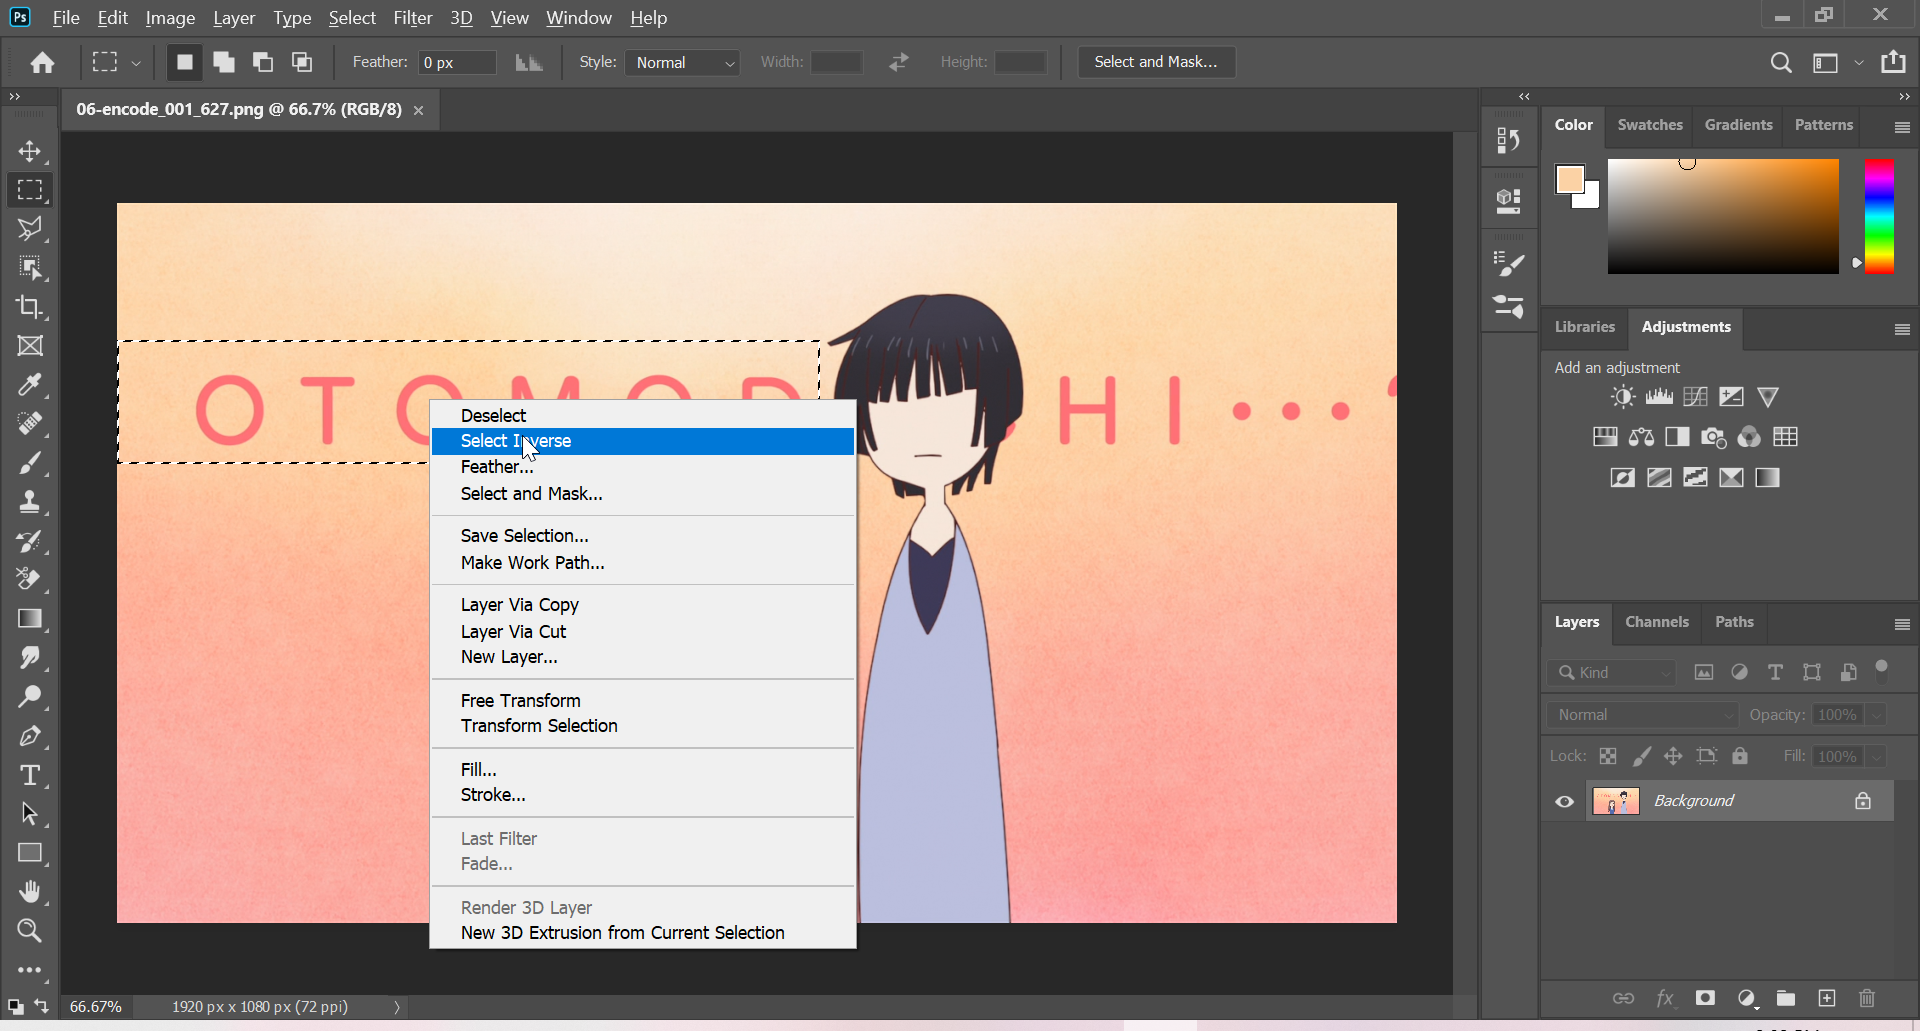Enable New selection mode button

point(184,62)
